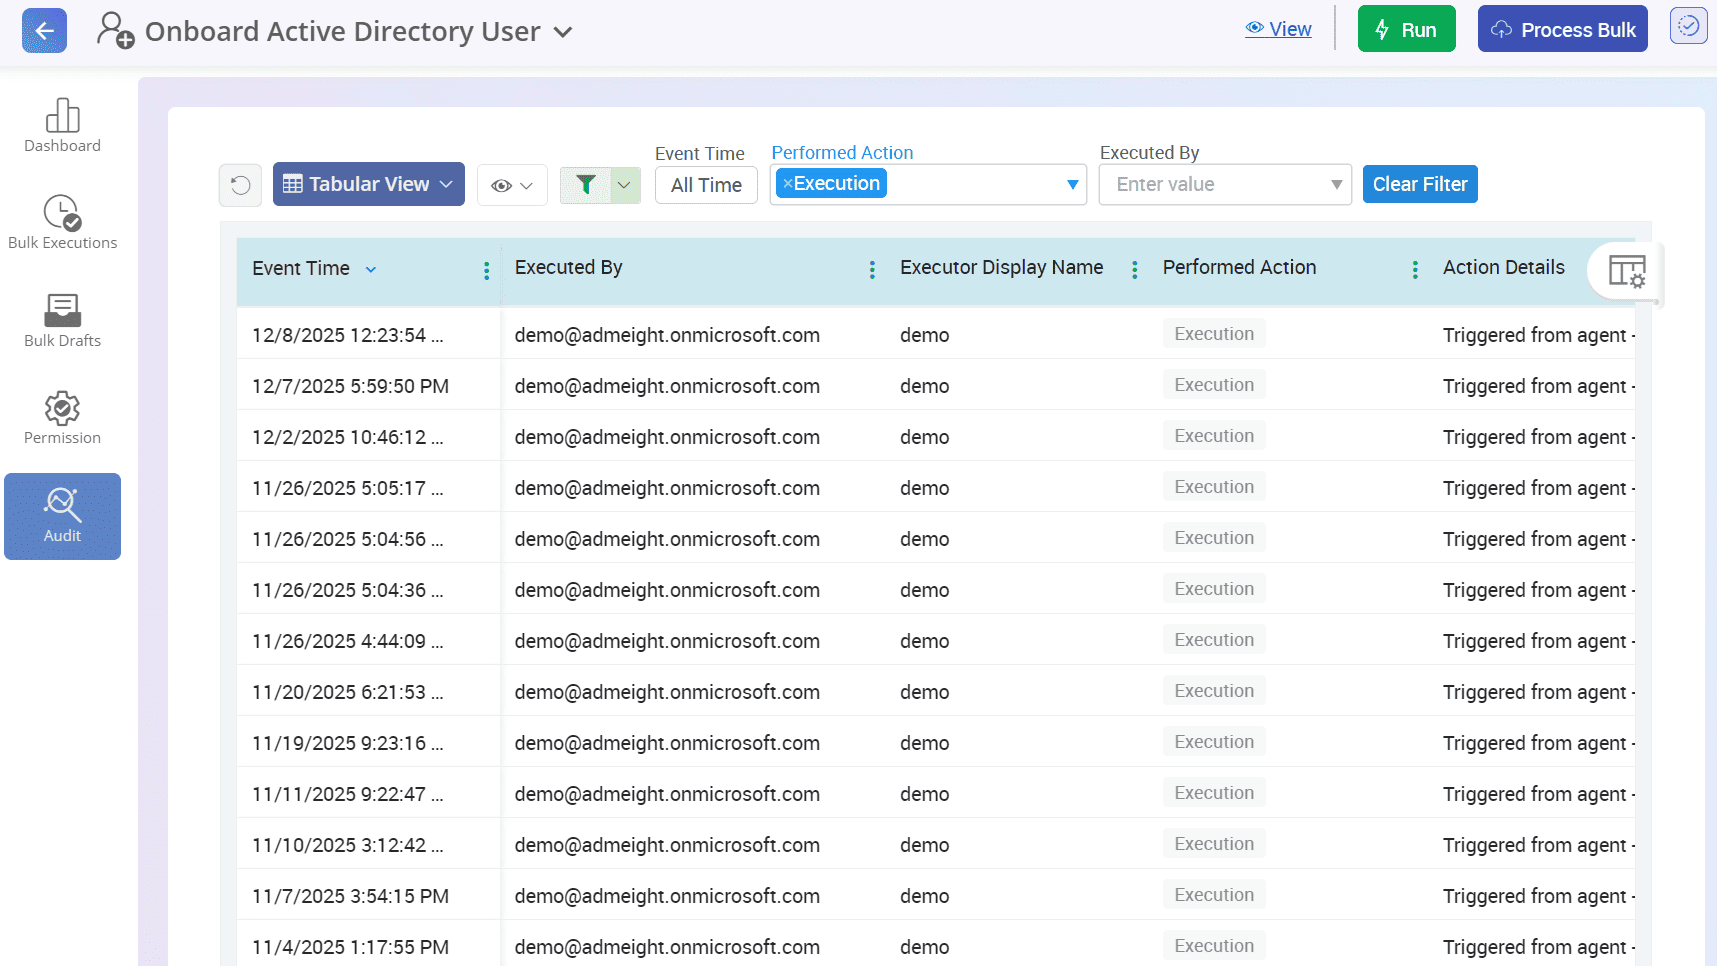
Task: Click the Clear Filter button
Action: coord(1419,184)
